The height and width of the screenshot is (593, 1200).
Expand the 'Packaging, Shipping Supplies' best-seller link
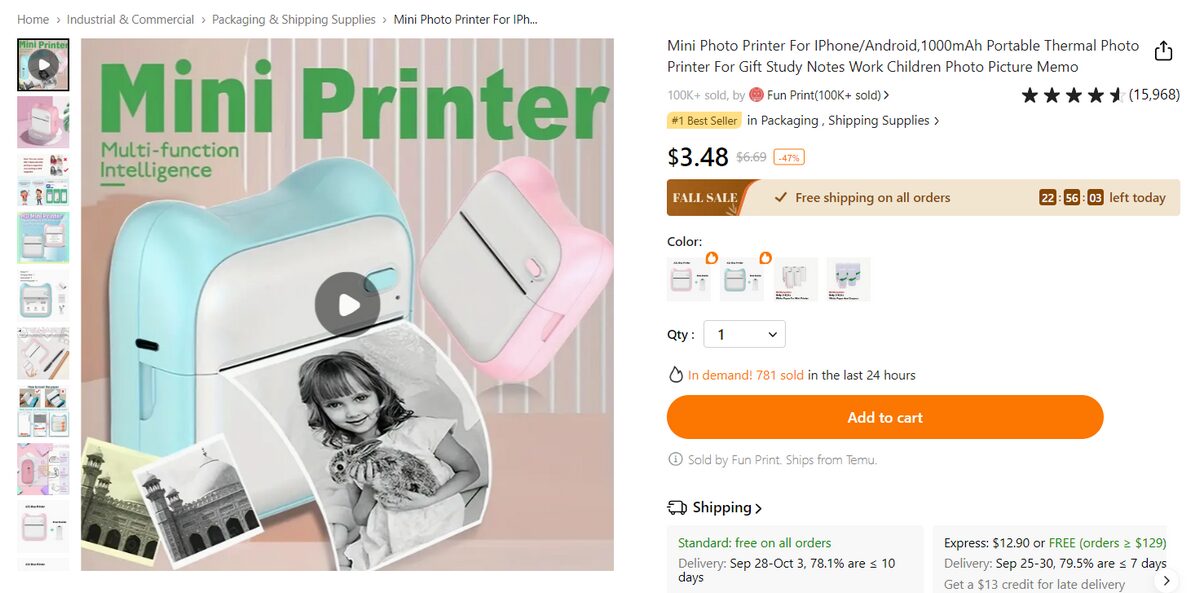click(x=843, y=121)
